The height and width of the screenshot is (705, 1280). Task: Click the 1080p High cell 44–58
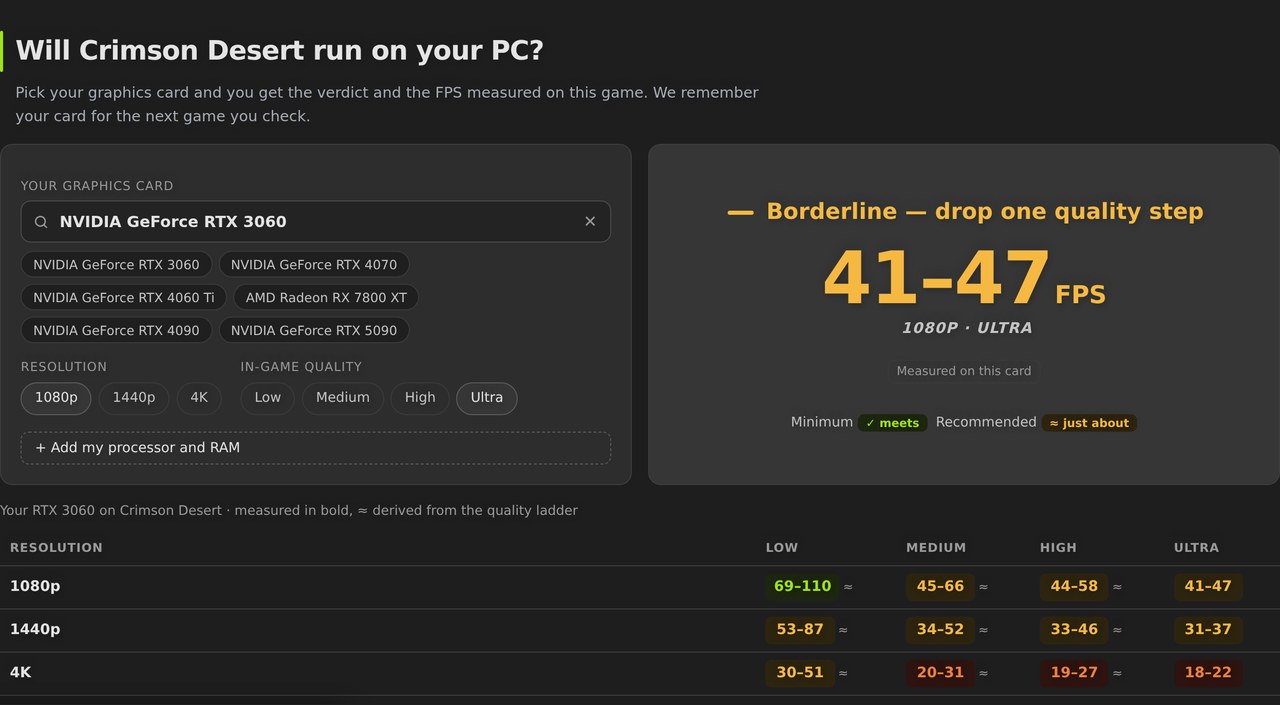(1074, 587)
